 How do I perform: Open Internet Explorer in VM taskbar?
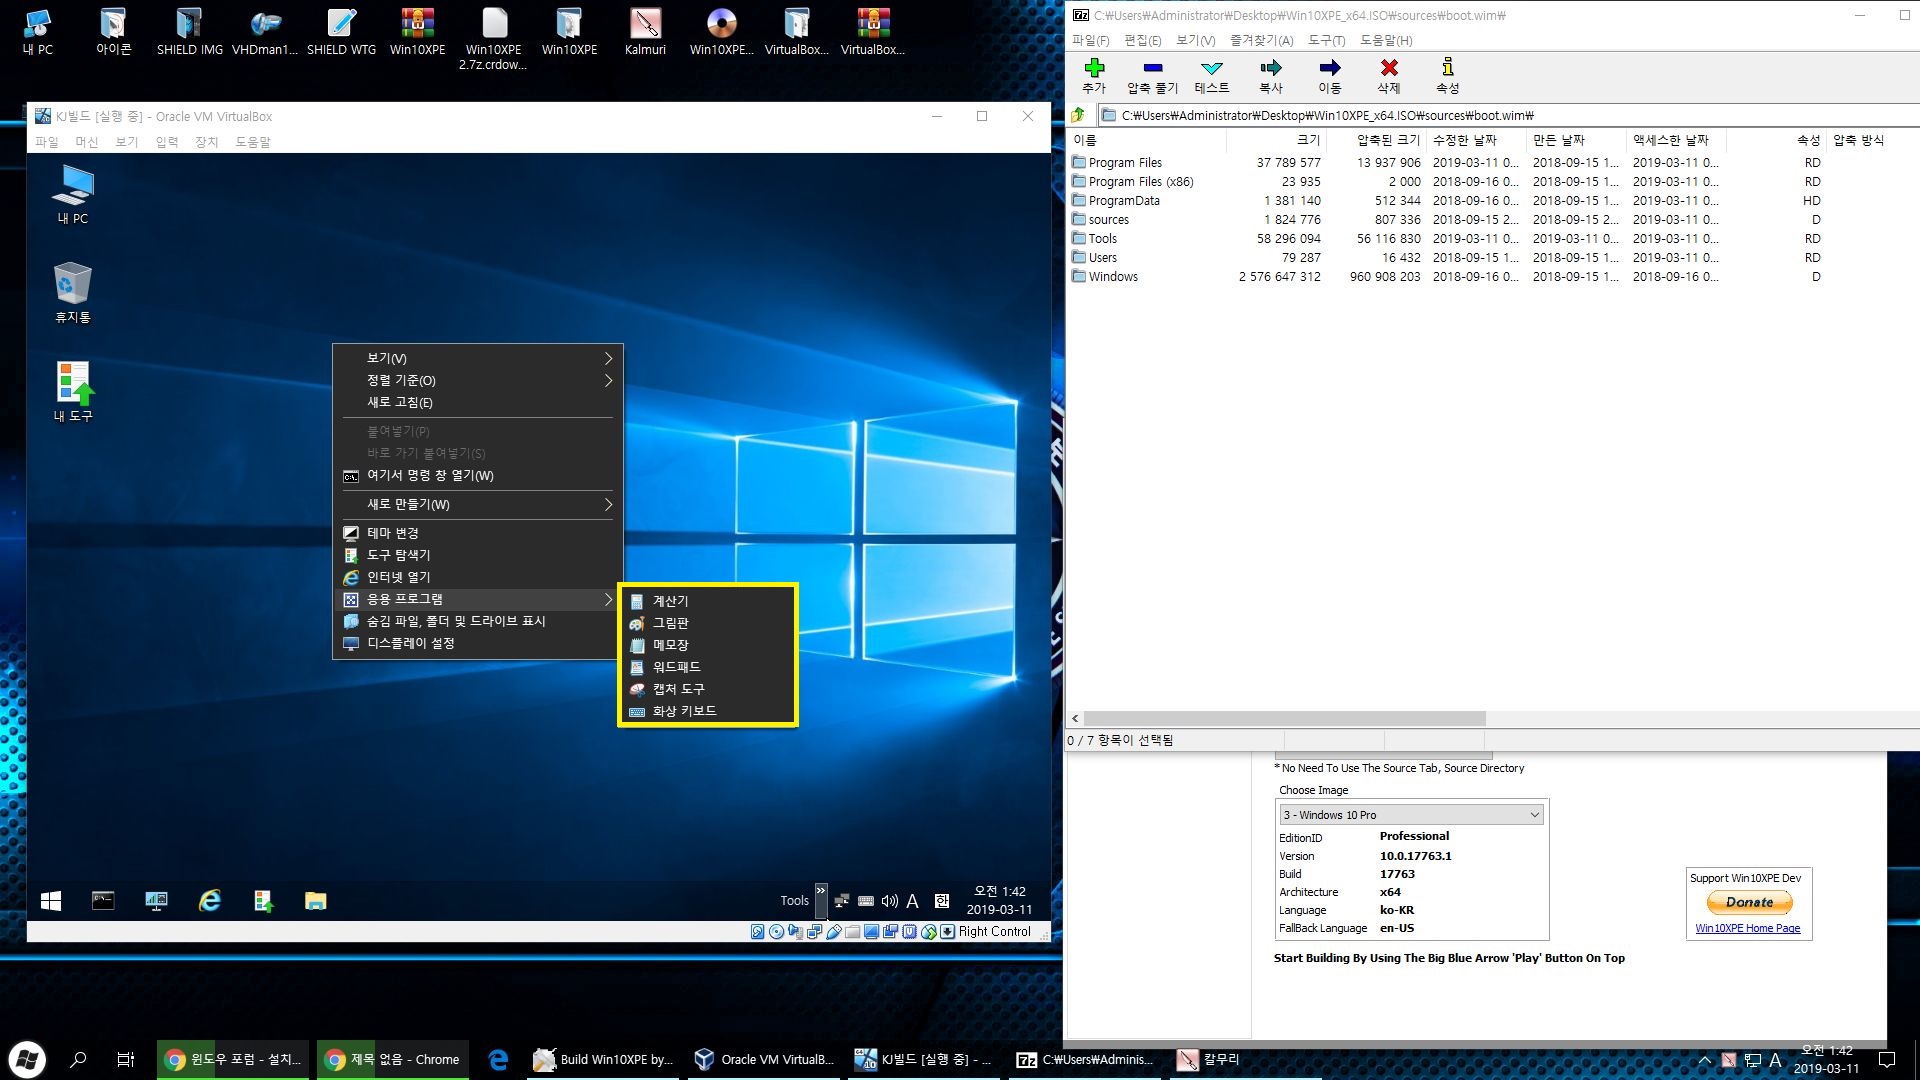pyautogui.click(x=209, y=901)
